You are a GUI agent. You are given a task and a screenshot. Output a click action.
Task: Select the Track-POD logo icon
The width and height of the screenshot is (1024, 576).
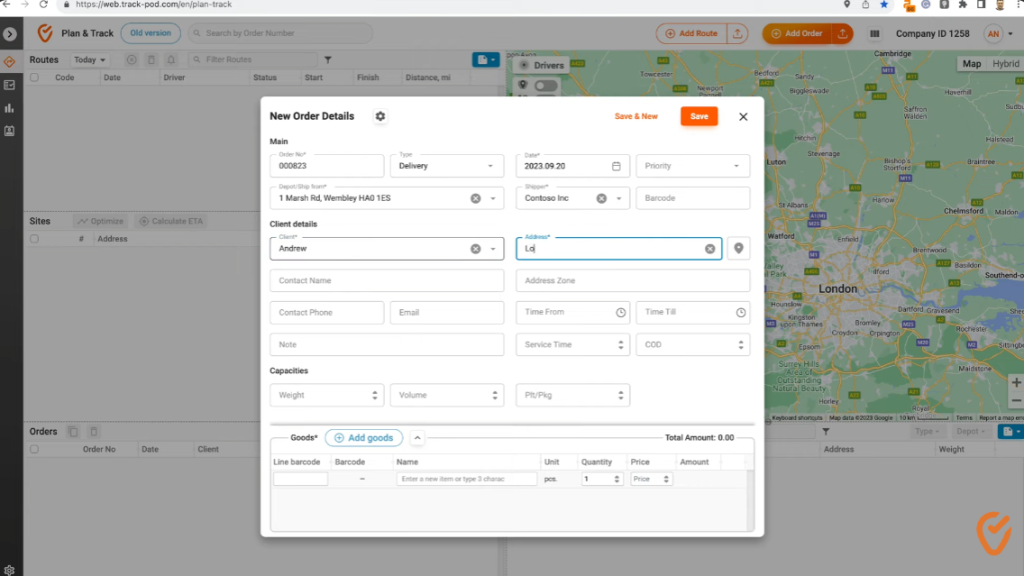point(45,33)
